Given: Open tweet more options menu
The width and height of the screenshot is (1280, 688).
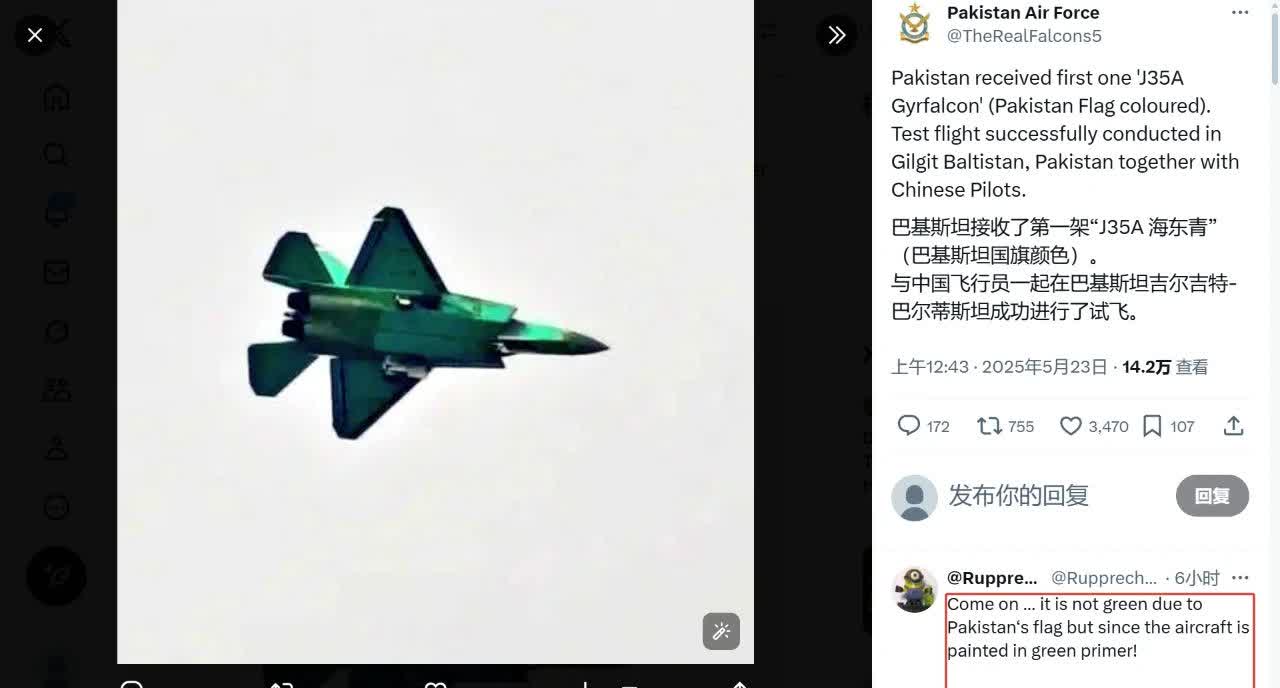Looking at the screenshot, I should point(1240,13).
